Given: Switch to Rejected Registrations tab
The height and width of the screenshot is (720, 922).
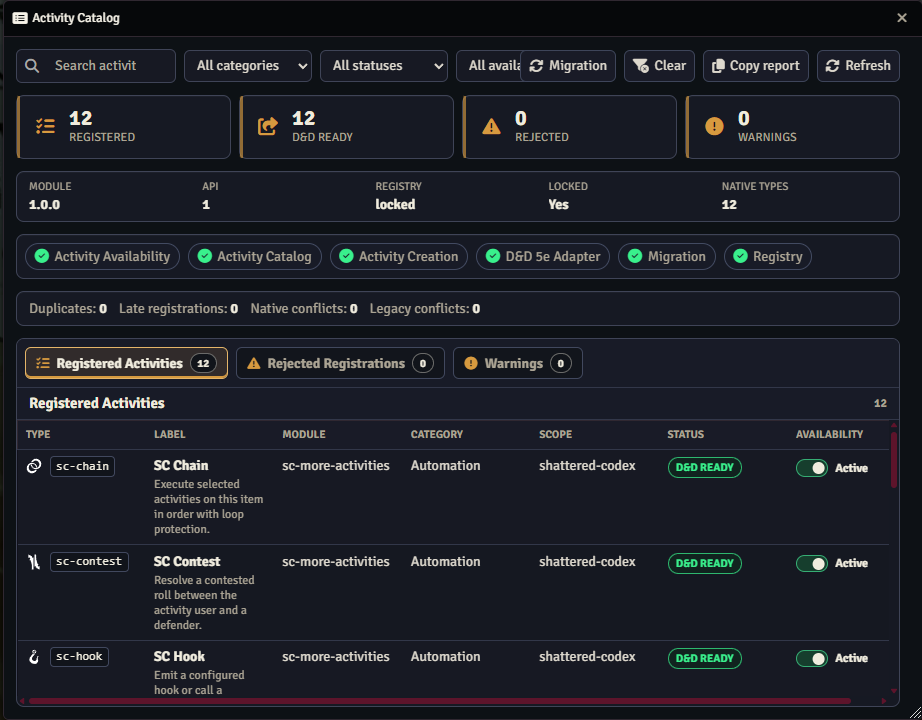Looking at the screenshot, I should [340, 363].
